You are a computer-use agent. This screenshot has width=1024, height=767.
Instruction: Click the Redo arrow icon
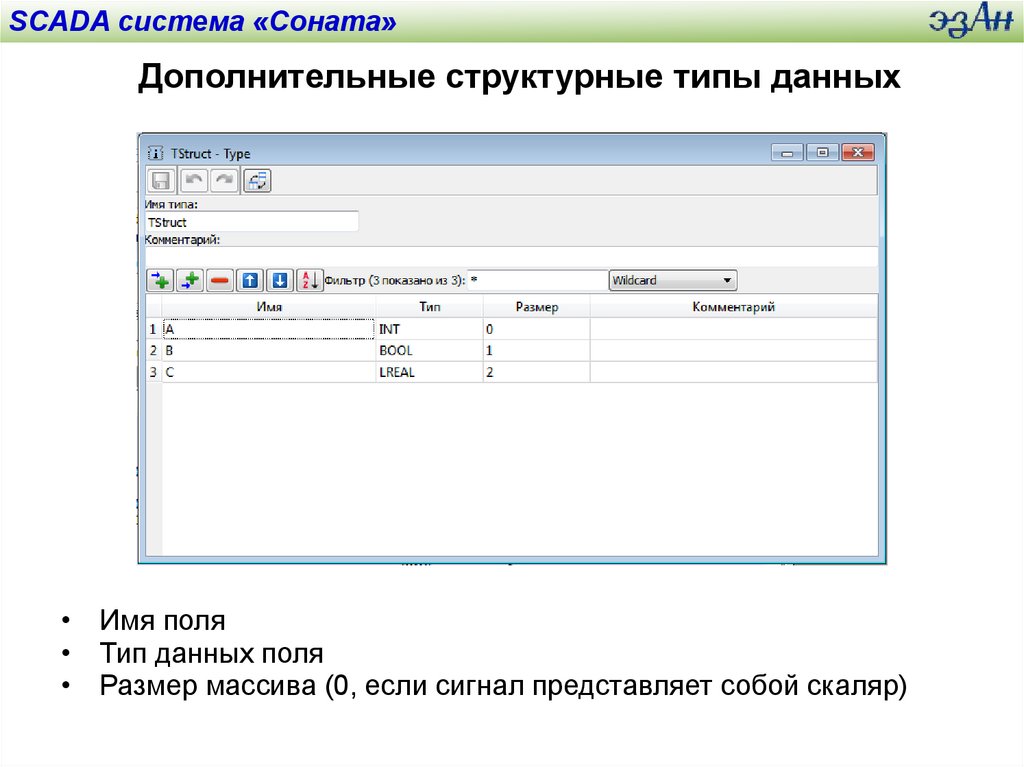tap(225, 180)
